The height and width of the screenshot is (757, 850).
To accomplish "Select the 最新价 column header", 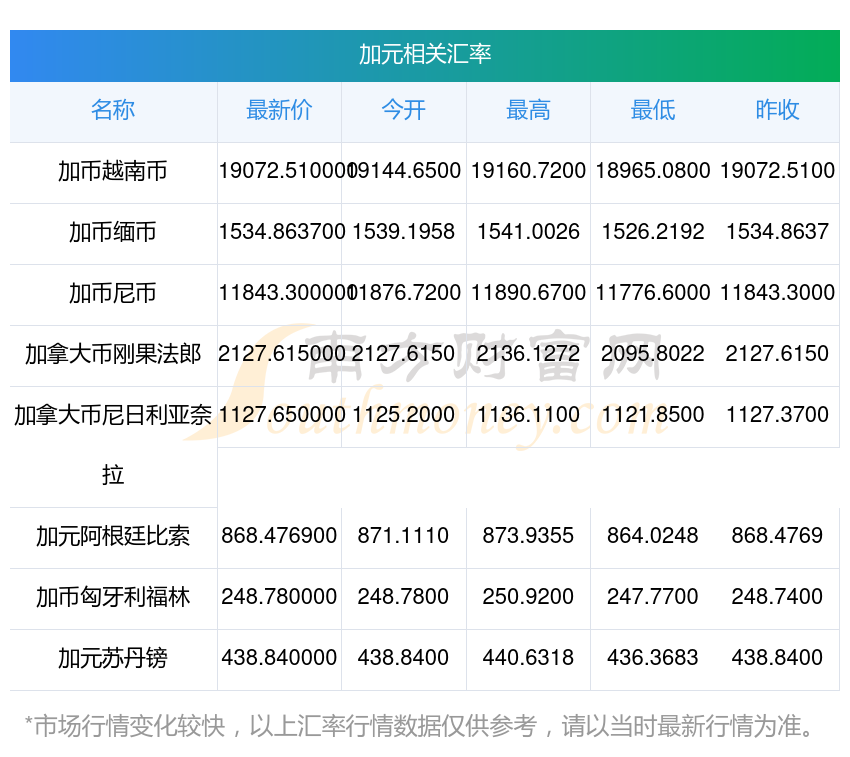I will [279, 110].
